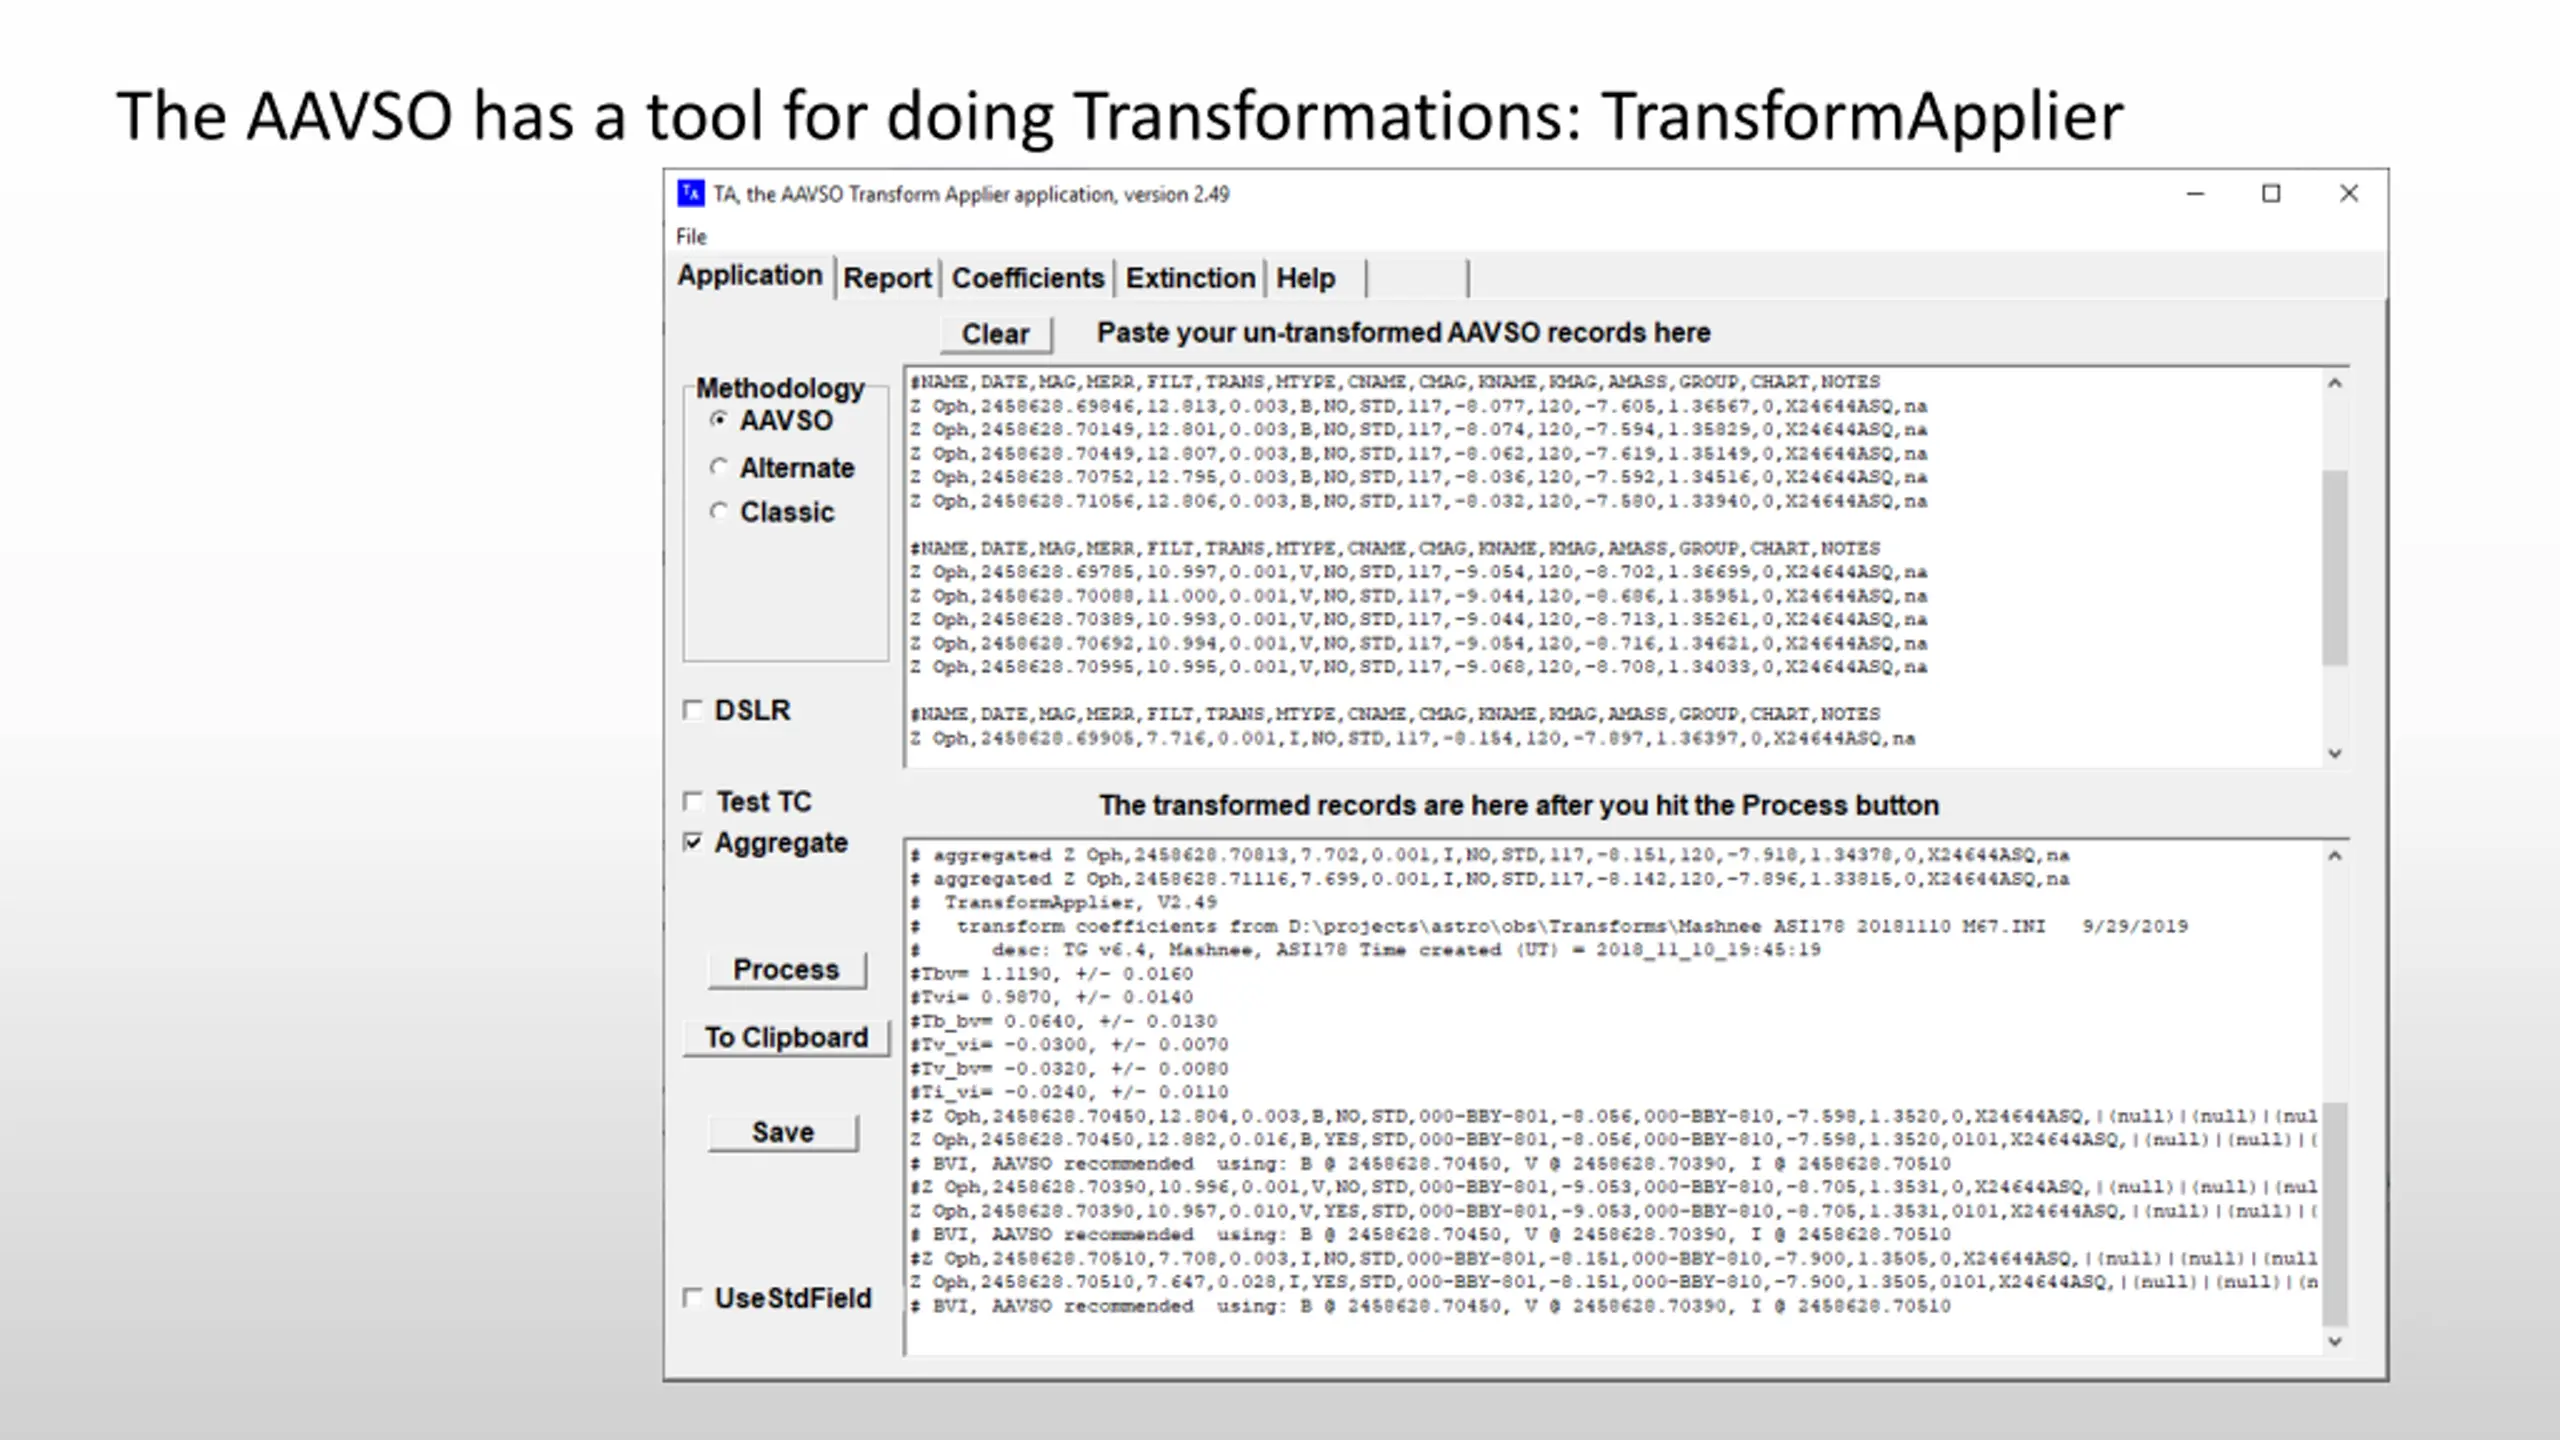Click the 'desc: TG v6.4, Mashnee' line

click(1365, 950)
